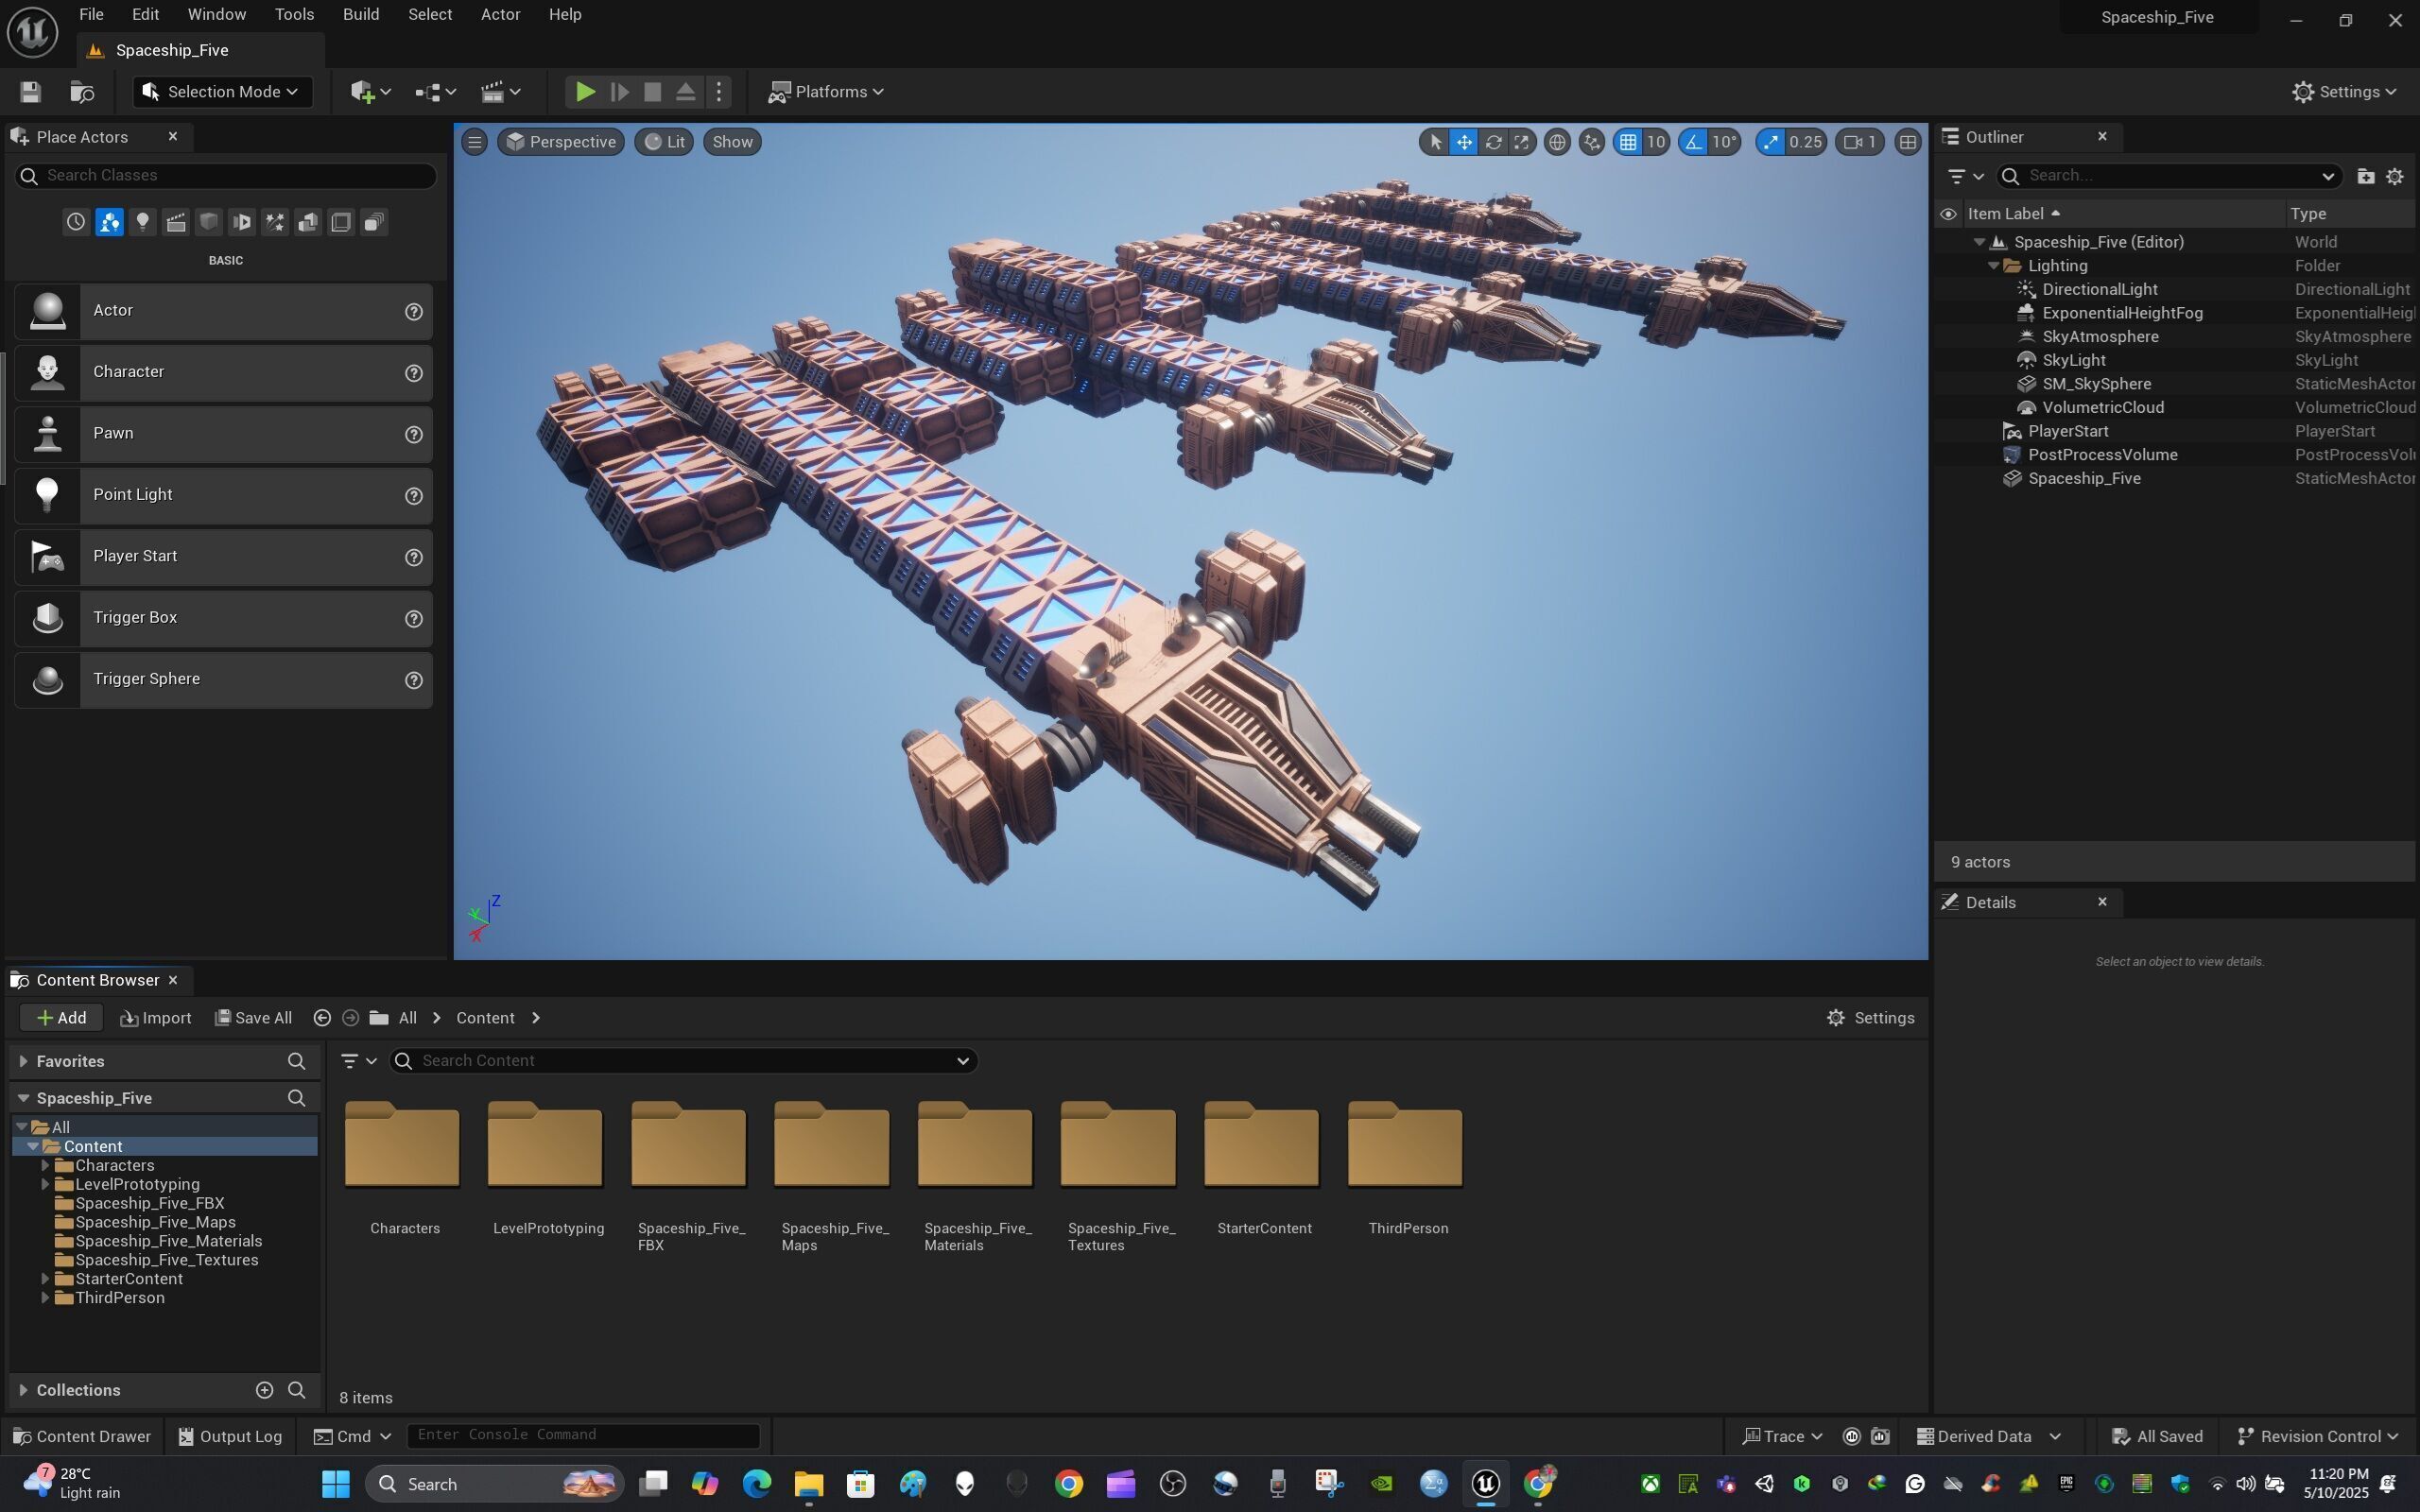This screenshot has width=2420, height=1512.
Task: Select the Volumes category icon
Action: click(340, 222)
